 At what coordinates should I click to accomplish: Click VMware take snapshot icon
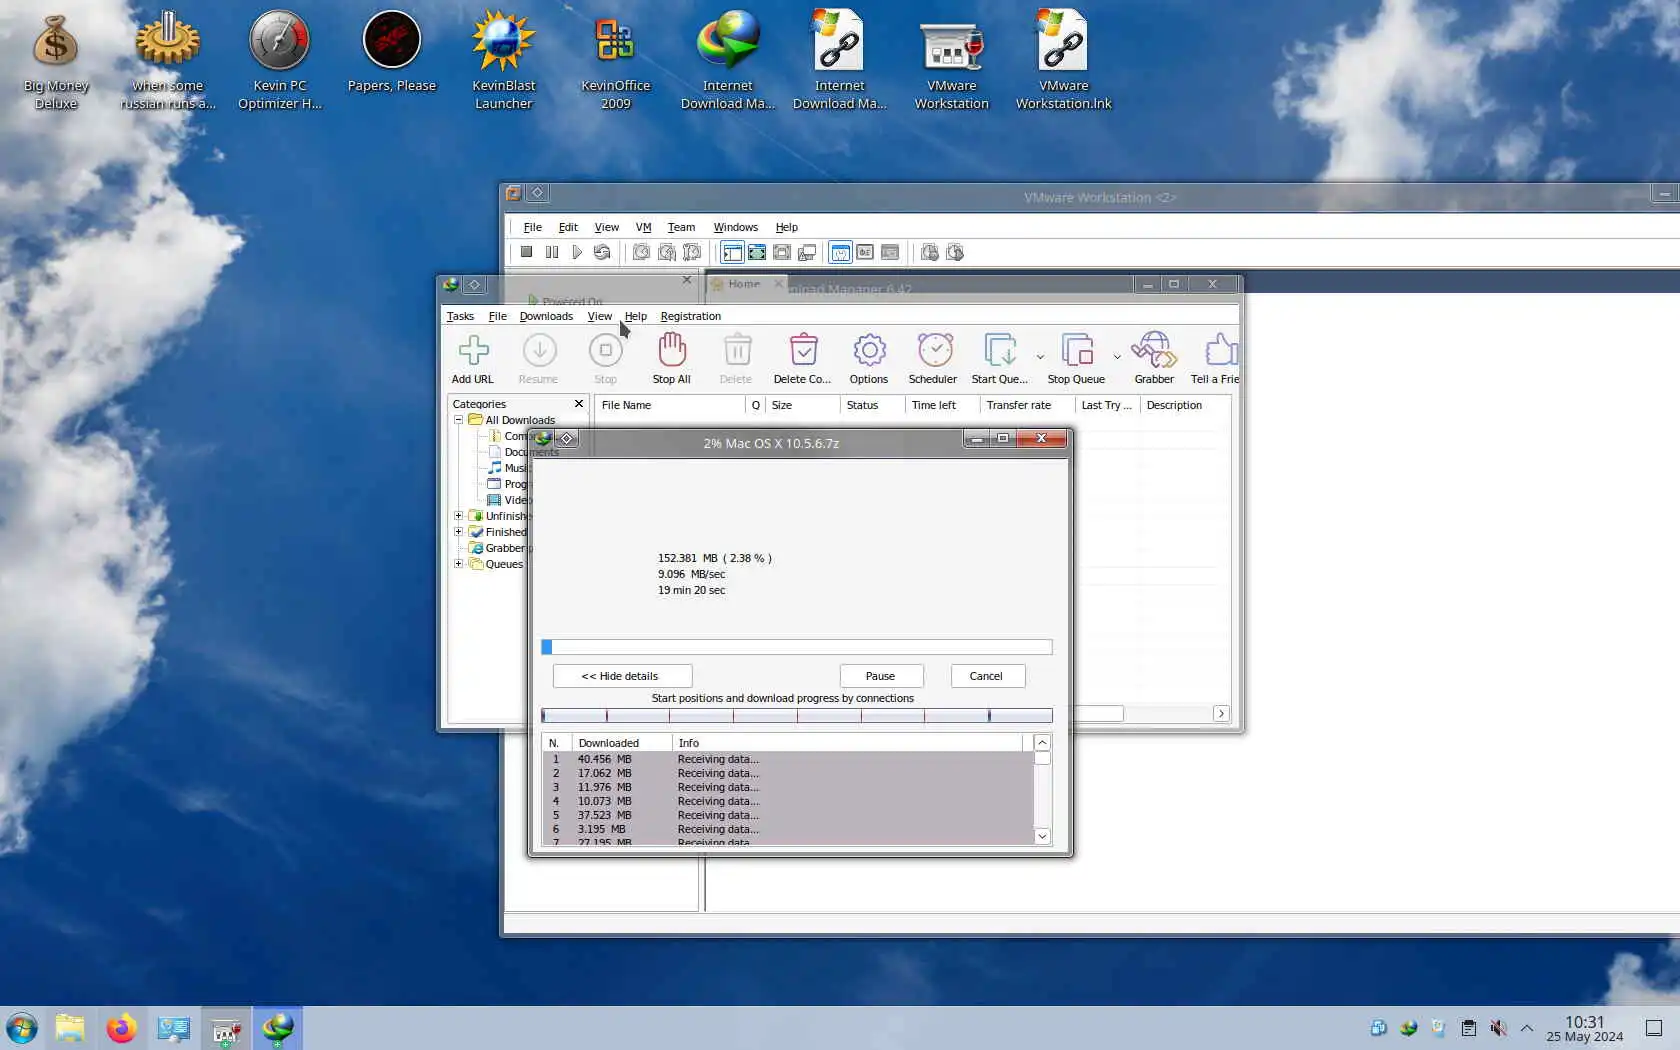641,252
